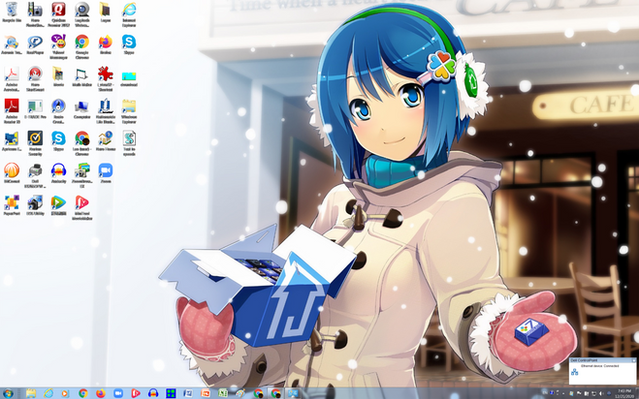The height and width of the screenshot is (399, 639).
Task: Click the Windows Start button
Action: [8, 393]
